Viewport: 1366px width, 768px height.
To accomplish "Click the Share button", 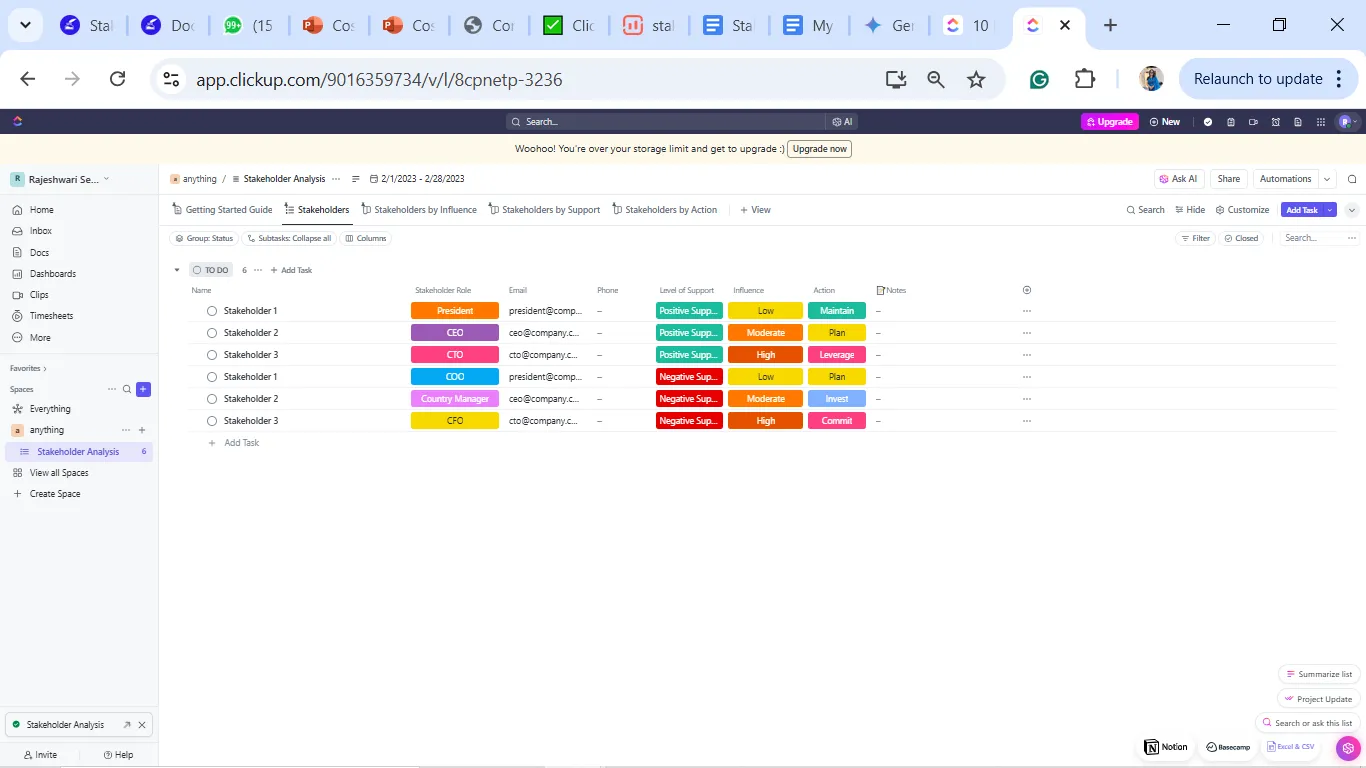I will click(x=1229, y=179).
